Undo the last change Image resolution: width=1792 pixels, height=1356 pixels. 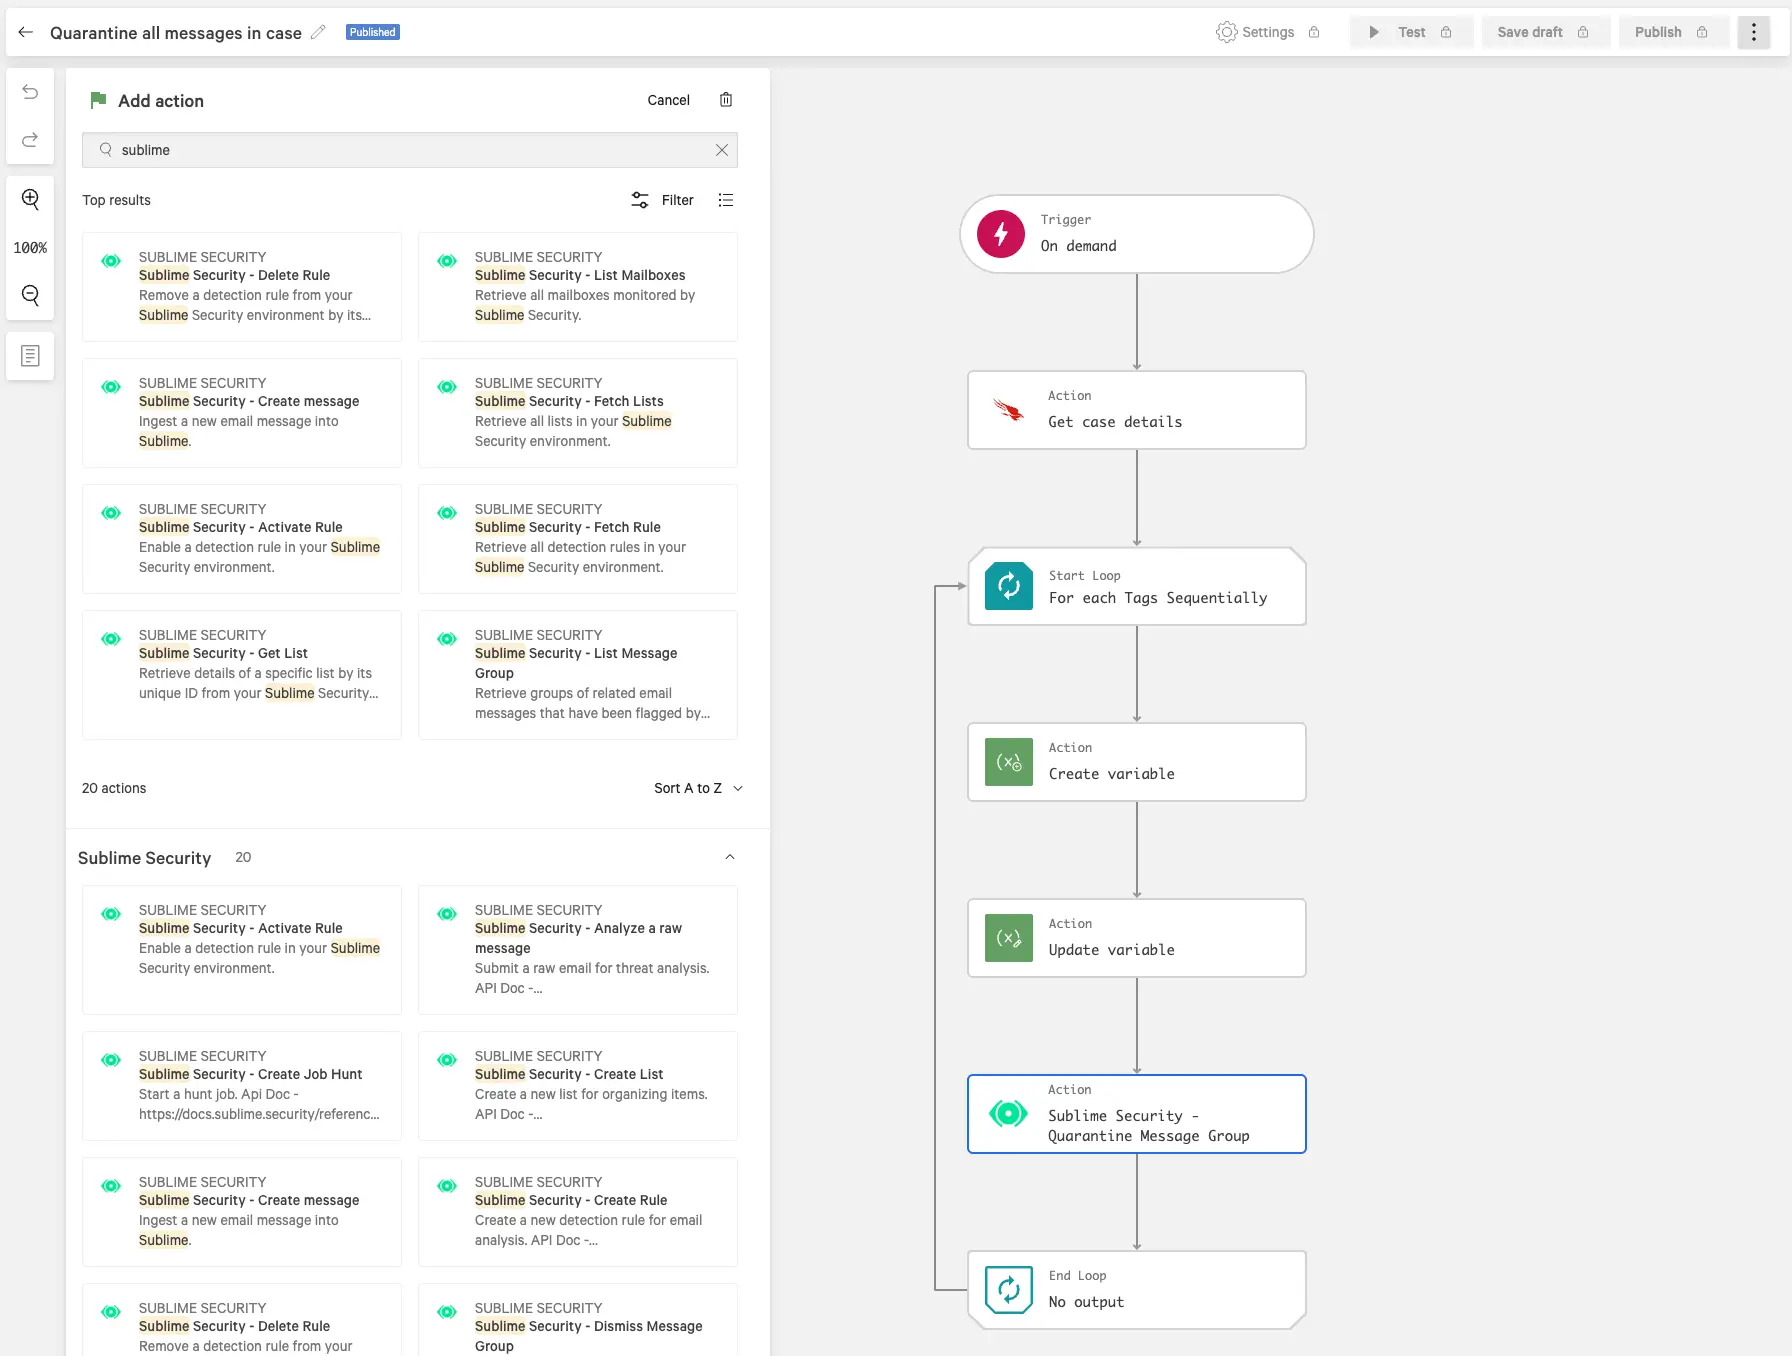coord(30,92)
